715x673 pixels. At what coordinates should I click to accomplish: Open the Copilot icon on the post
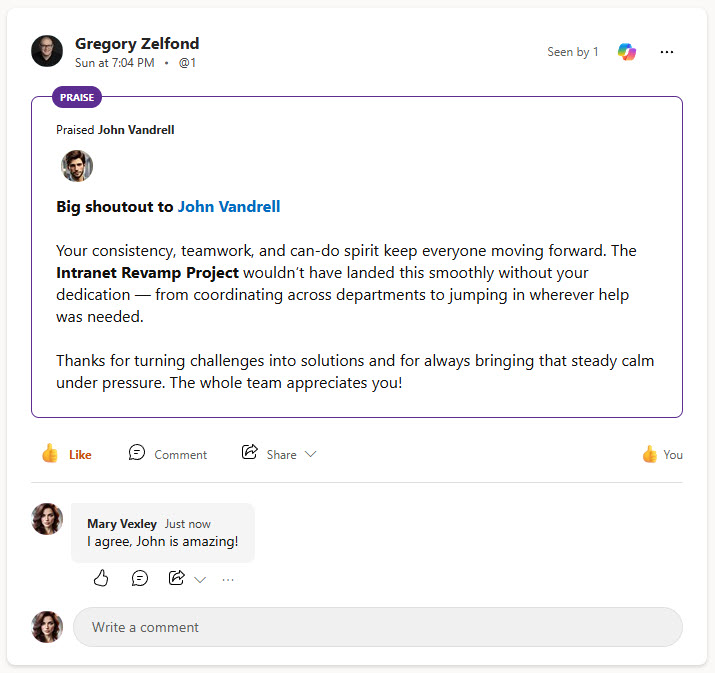click(x=627, y=52)
